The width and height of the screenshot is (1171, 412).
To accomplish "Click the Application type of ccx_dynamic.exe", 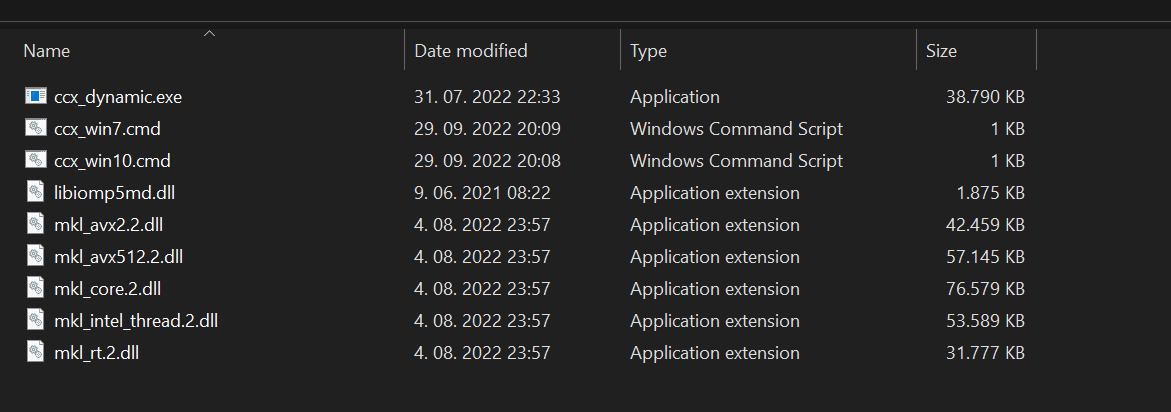I will click(x=675, y=96).
